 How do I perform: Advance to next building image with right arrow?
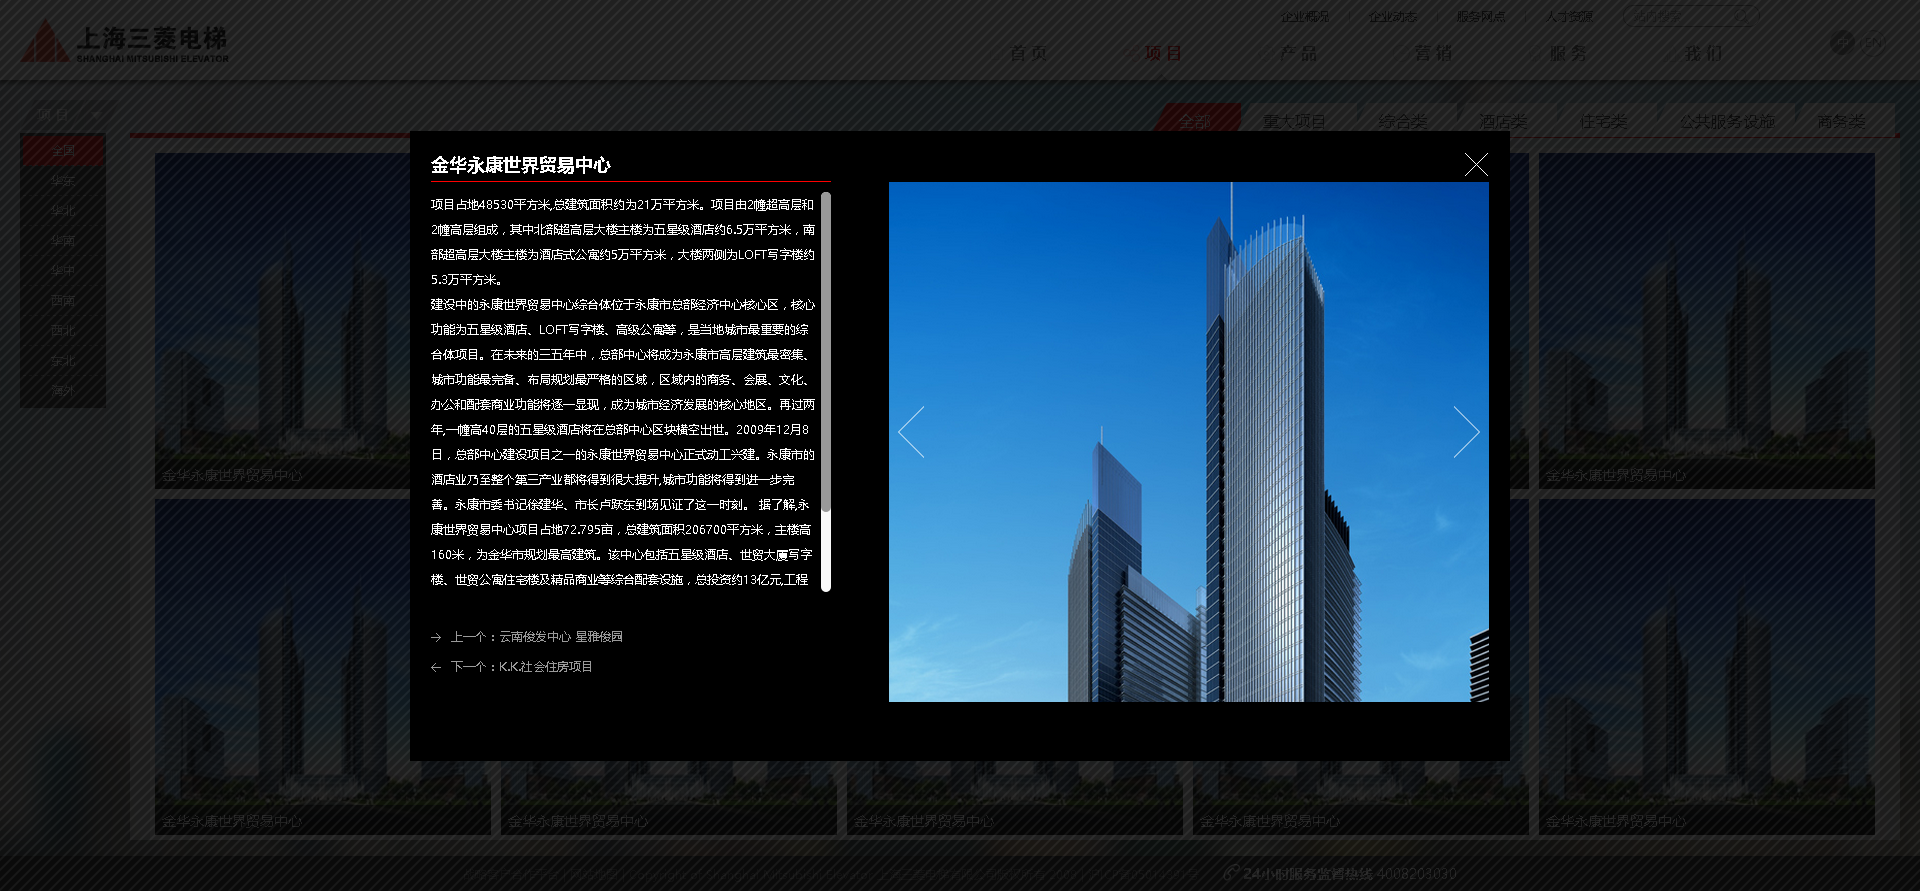1466,432
